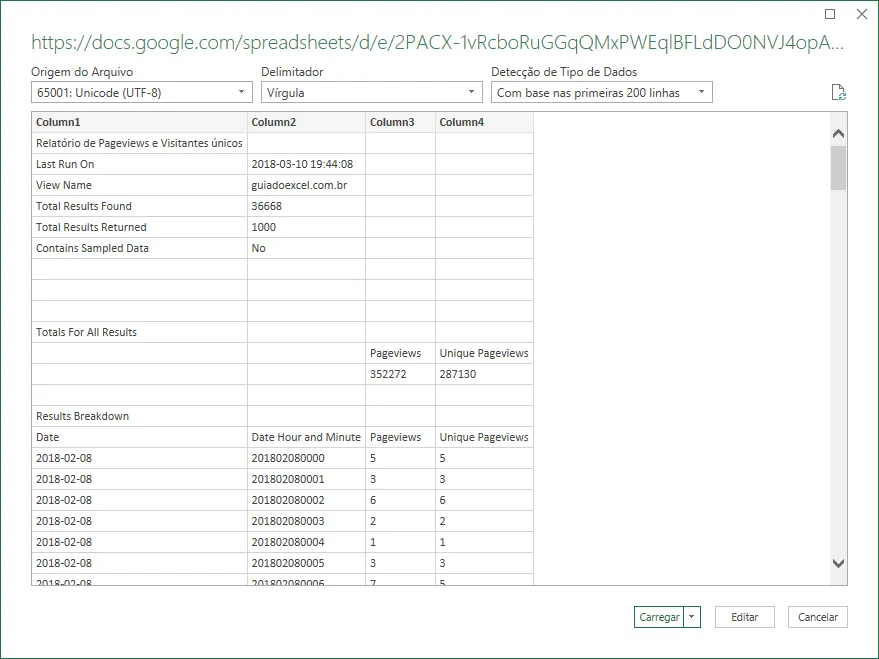879x659 pixels.
Task: Click the '201802080005' cell
Action: (x=307, y=563)
